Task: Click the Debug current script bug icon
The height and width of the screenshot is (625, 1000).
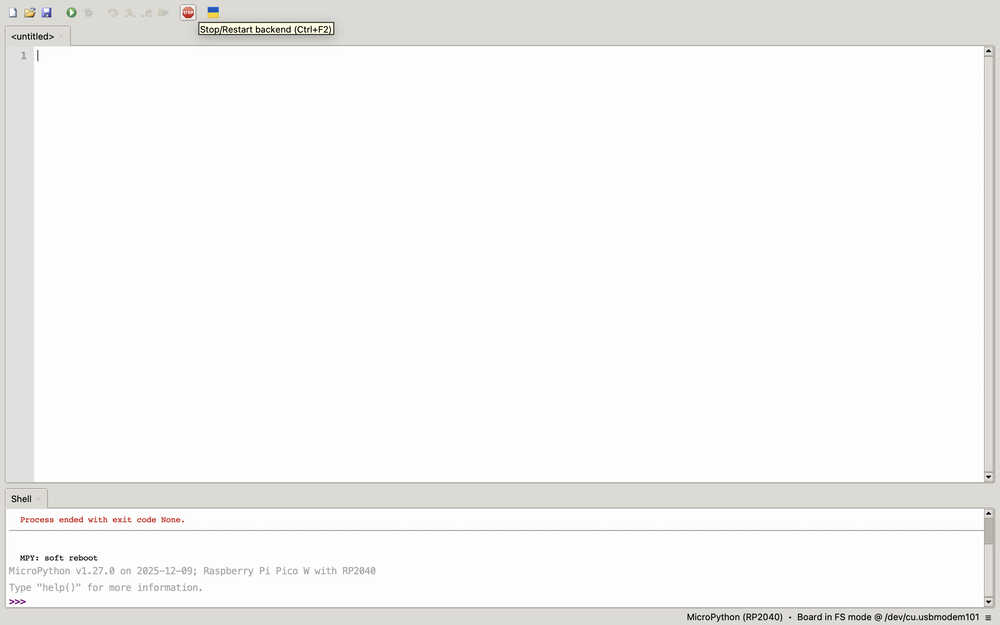Action: [88, 12]
